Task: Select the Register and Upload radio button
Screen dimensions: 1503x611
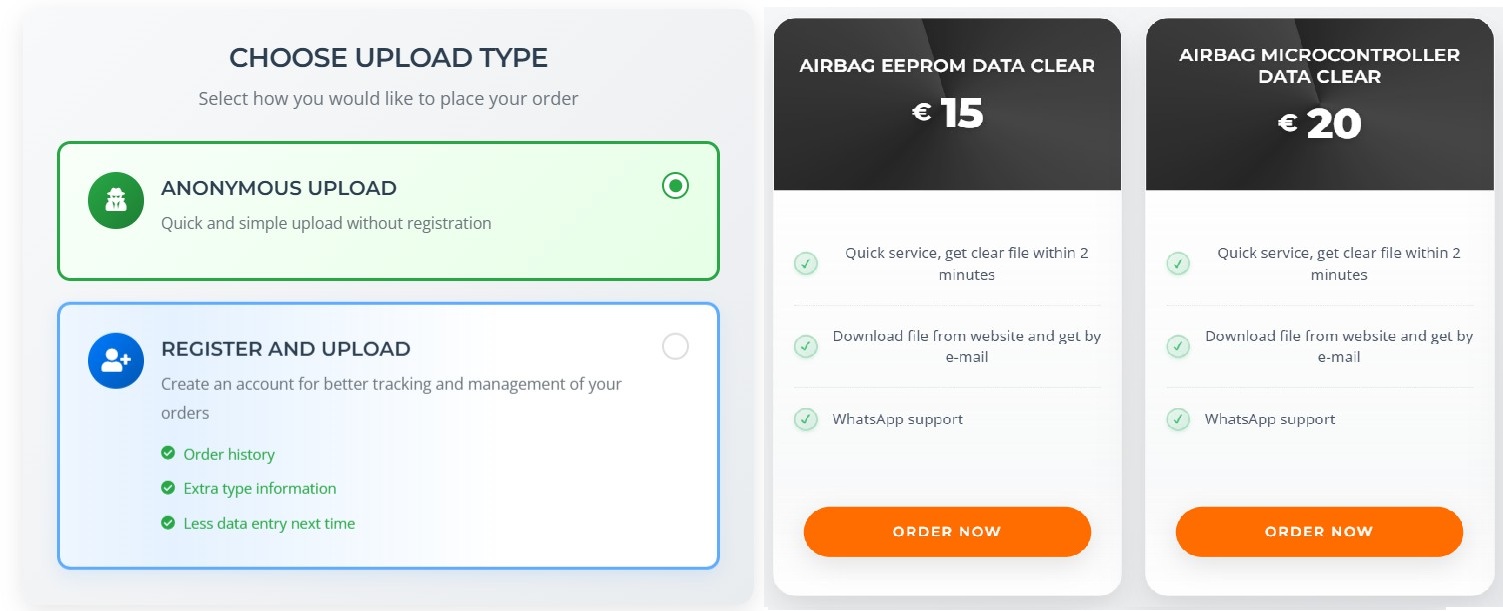Action: pos(675,347)
